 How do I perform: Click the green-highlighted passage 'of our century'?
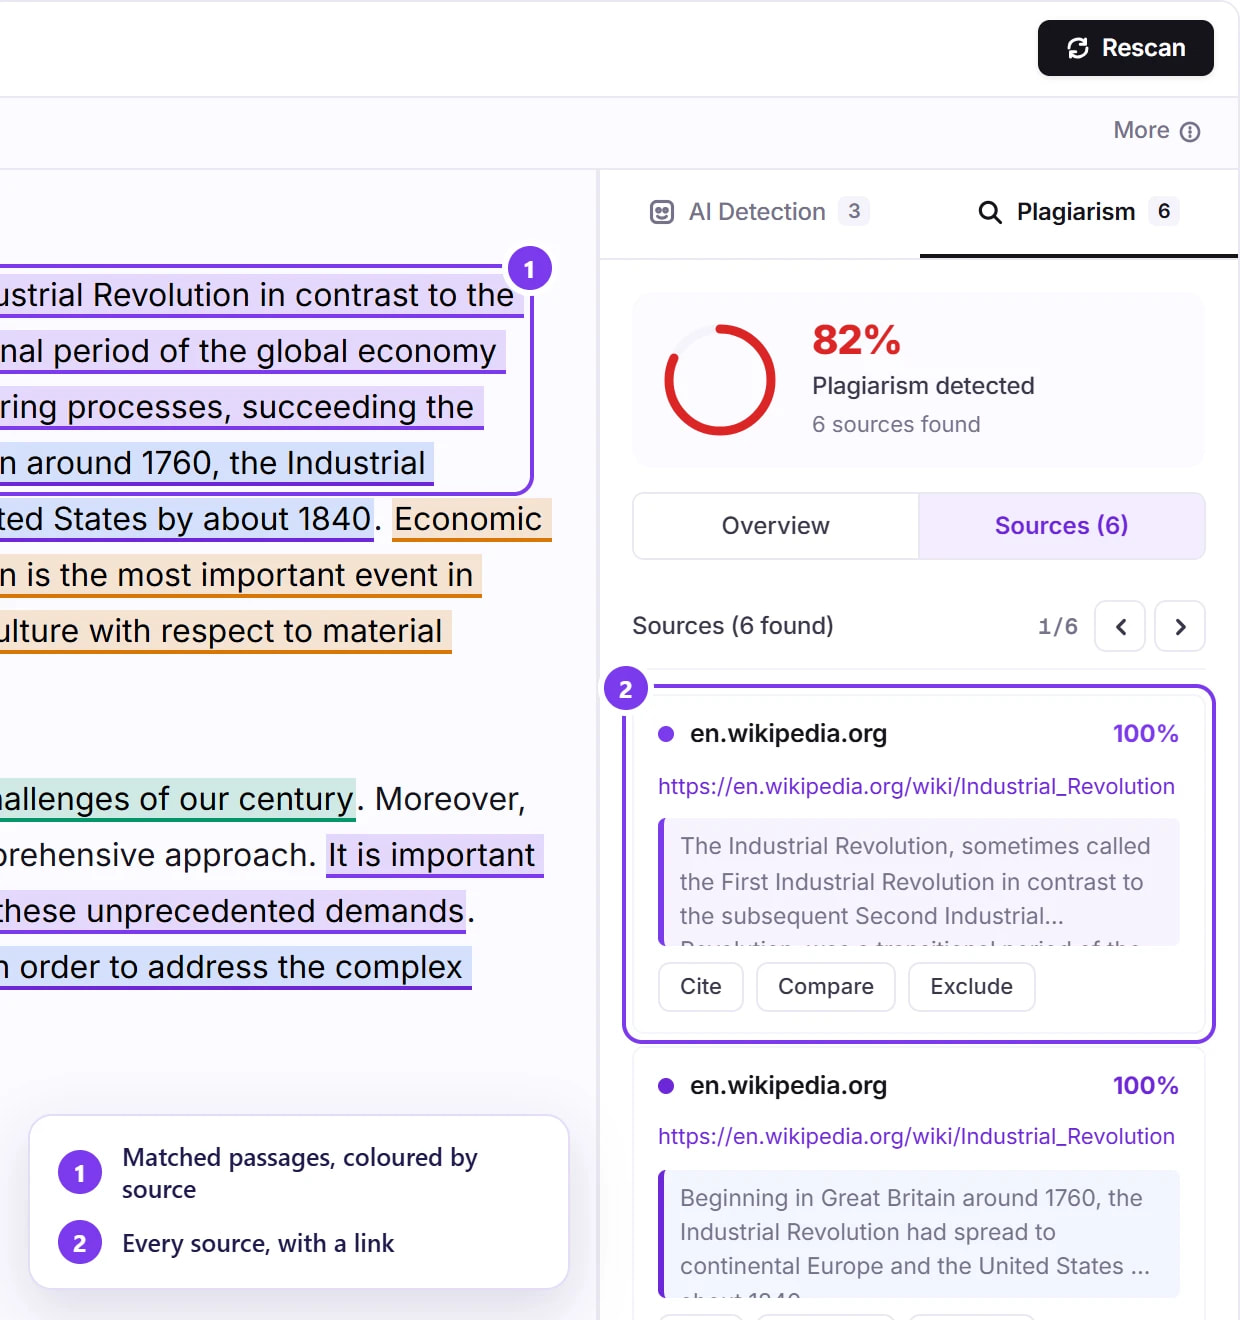coord(246,800)
